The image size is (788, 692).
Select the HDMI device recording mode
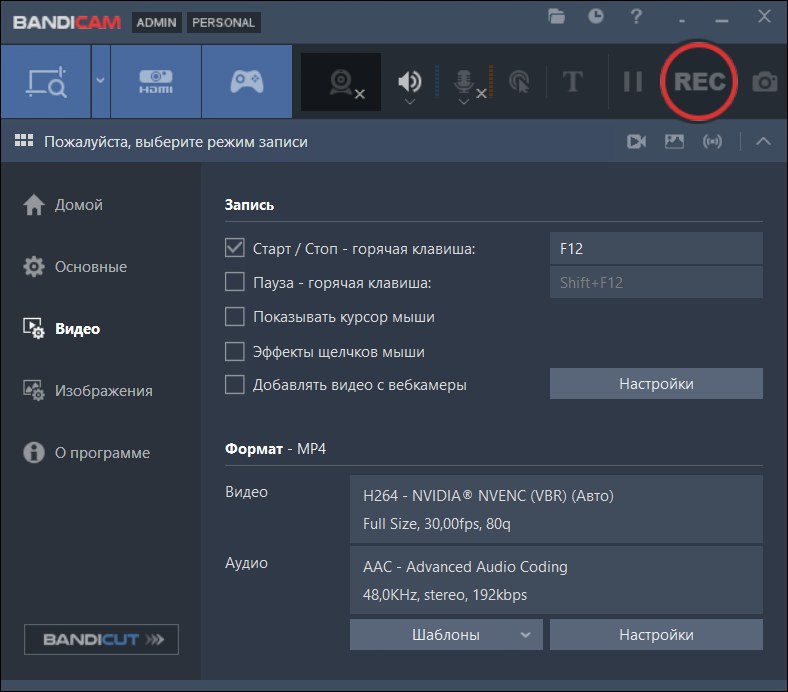click(x=155, y=82)
